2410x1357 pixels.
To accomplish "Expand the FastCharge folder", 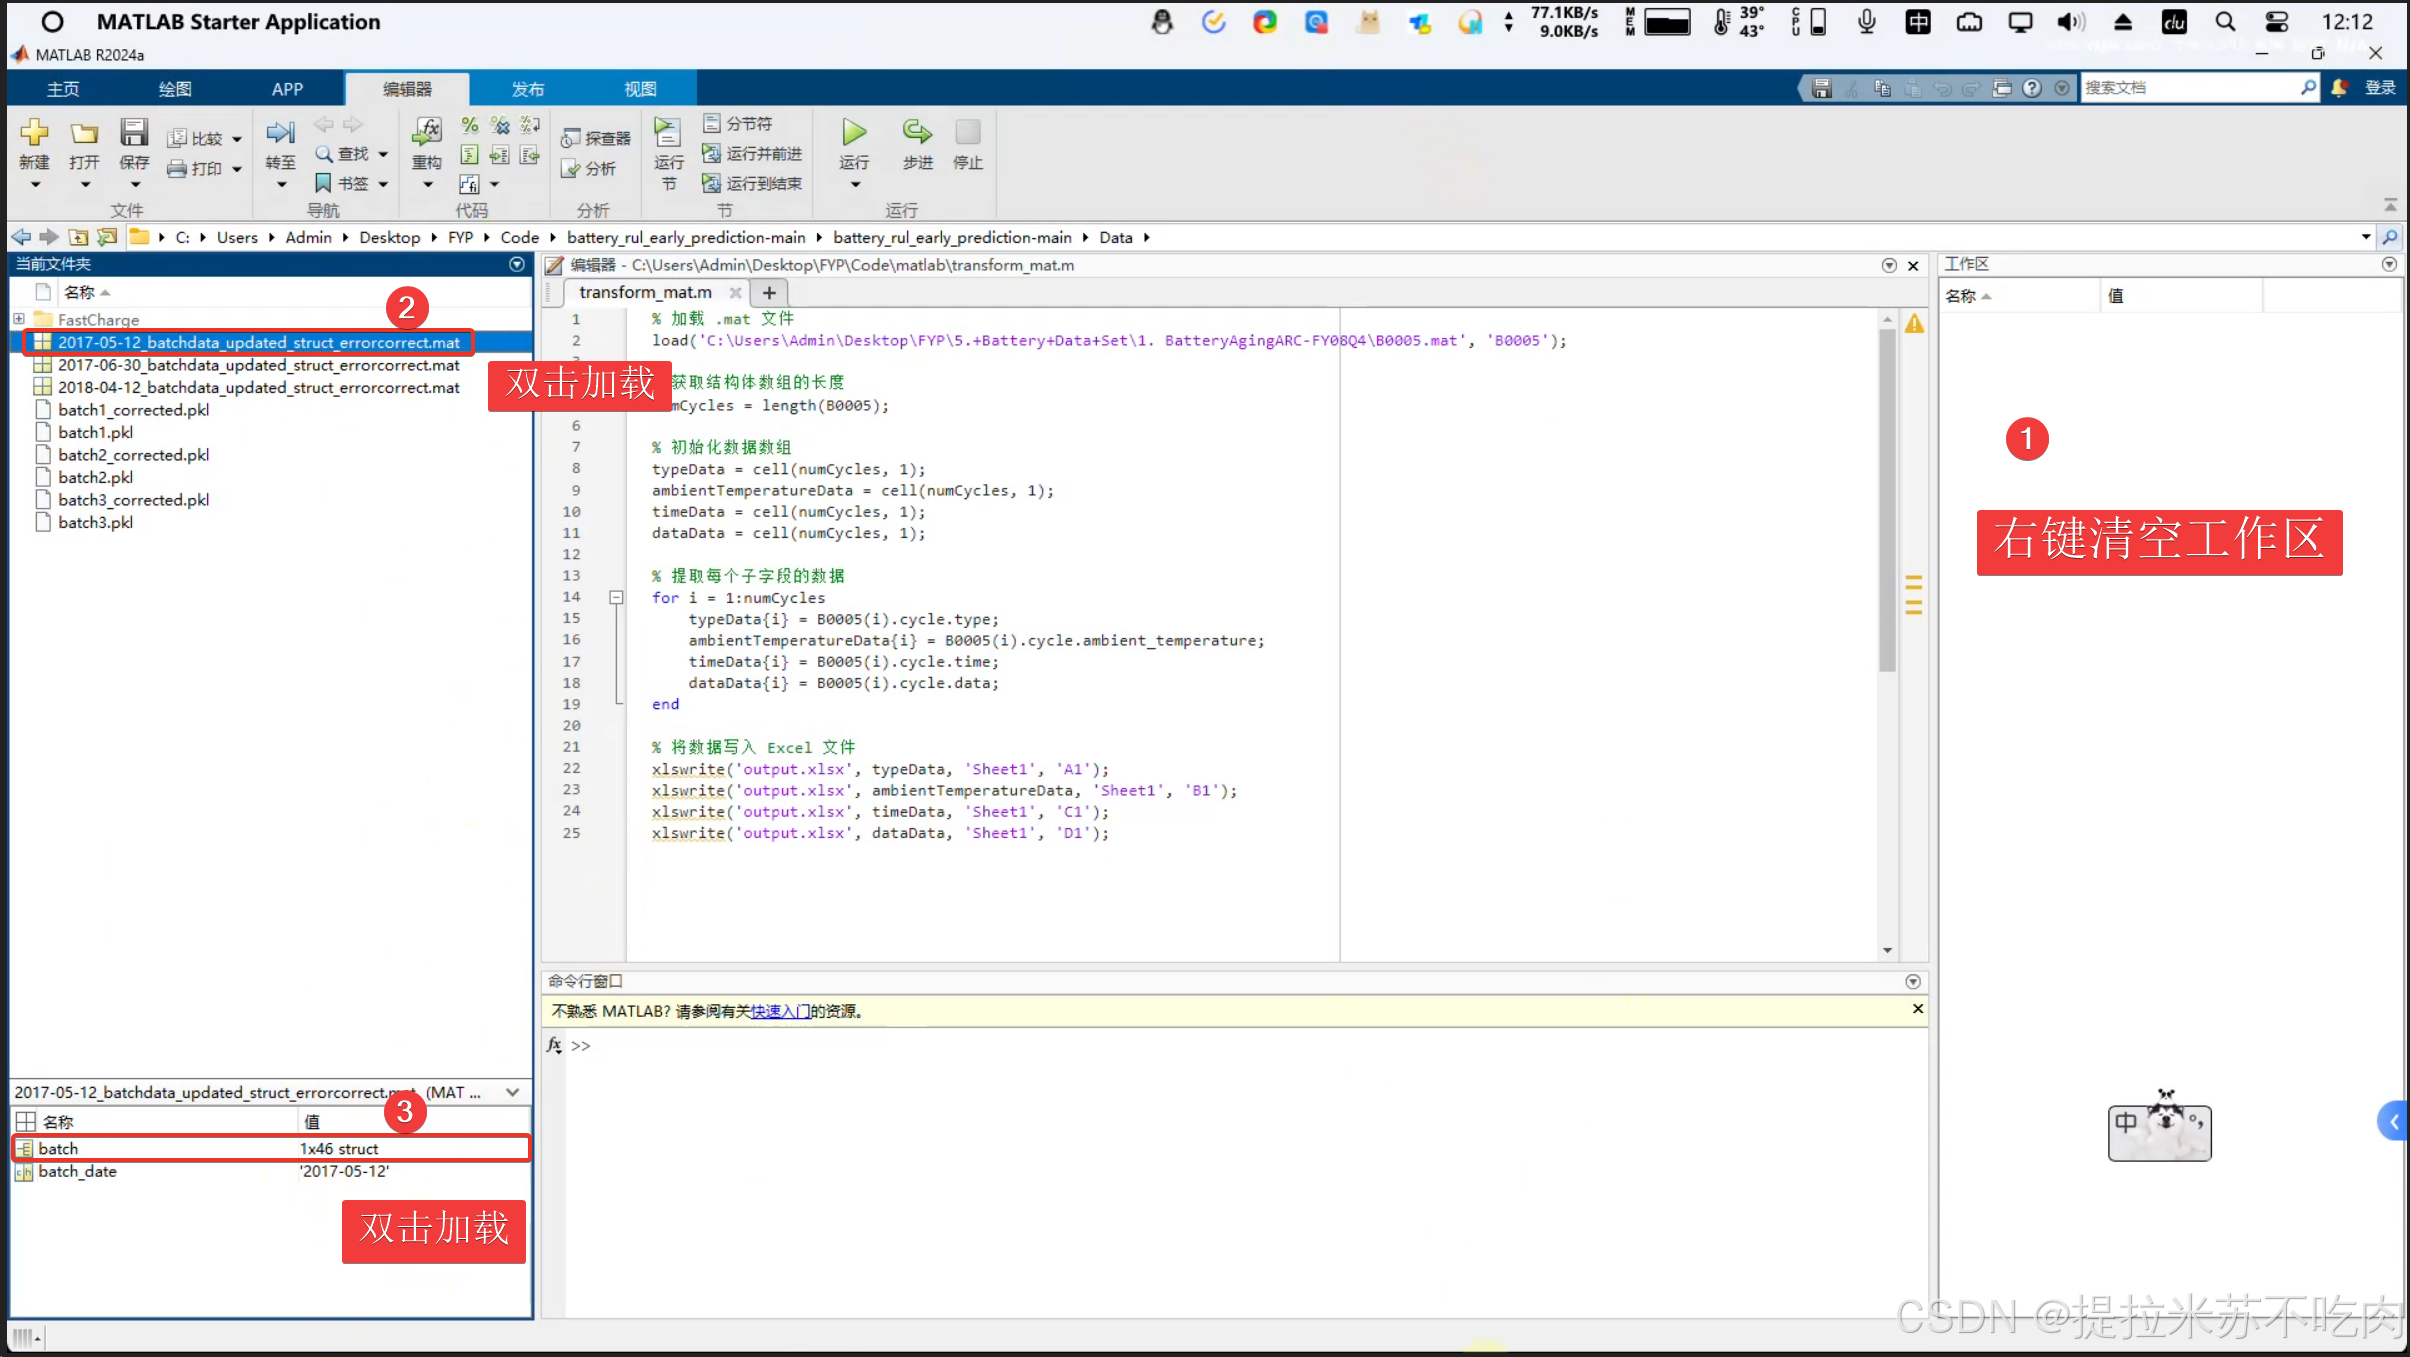I will [x=19, y=319].
